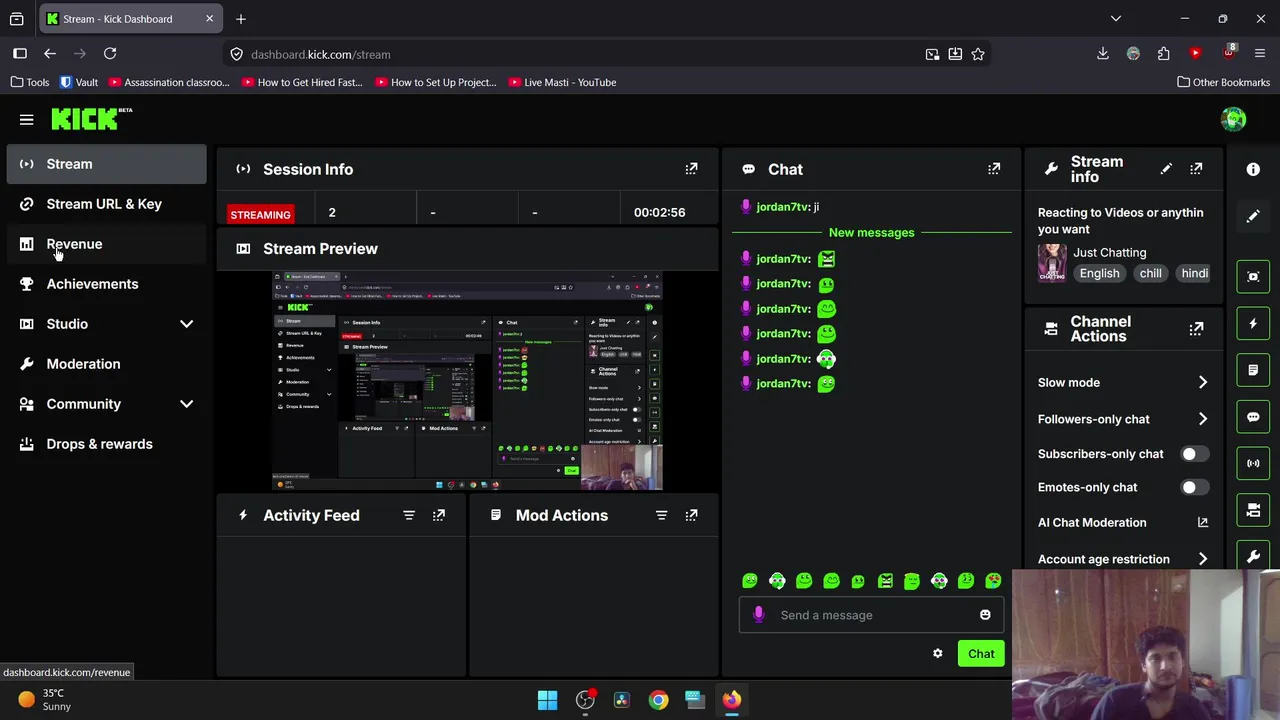Viewport: 1280px width, 720px height.
Task: Open the browser tab list dropdown arrow
Action: click(1116, 18)
